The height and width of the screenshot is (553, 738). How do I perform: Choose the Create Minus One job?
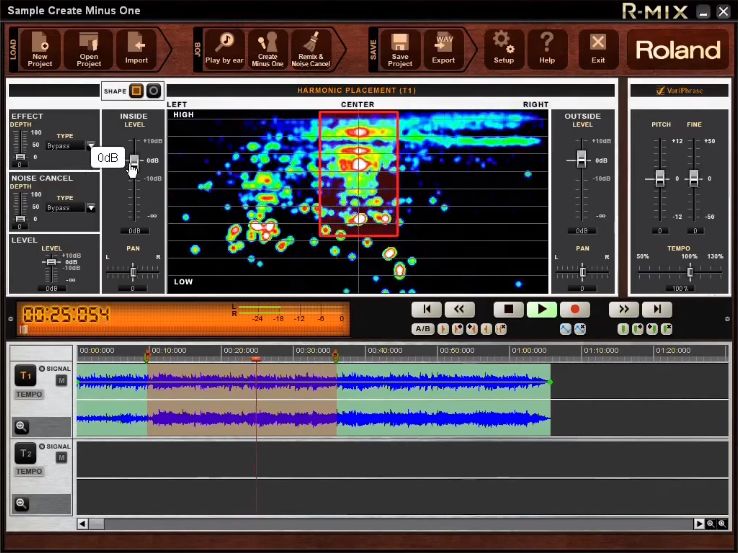[x=267, y=49]
